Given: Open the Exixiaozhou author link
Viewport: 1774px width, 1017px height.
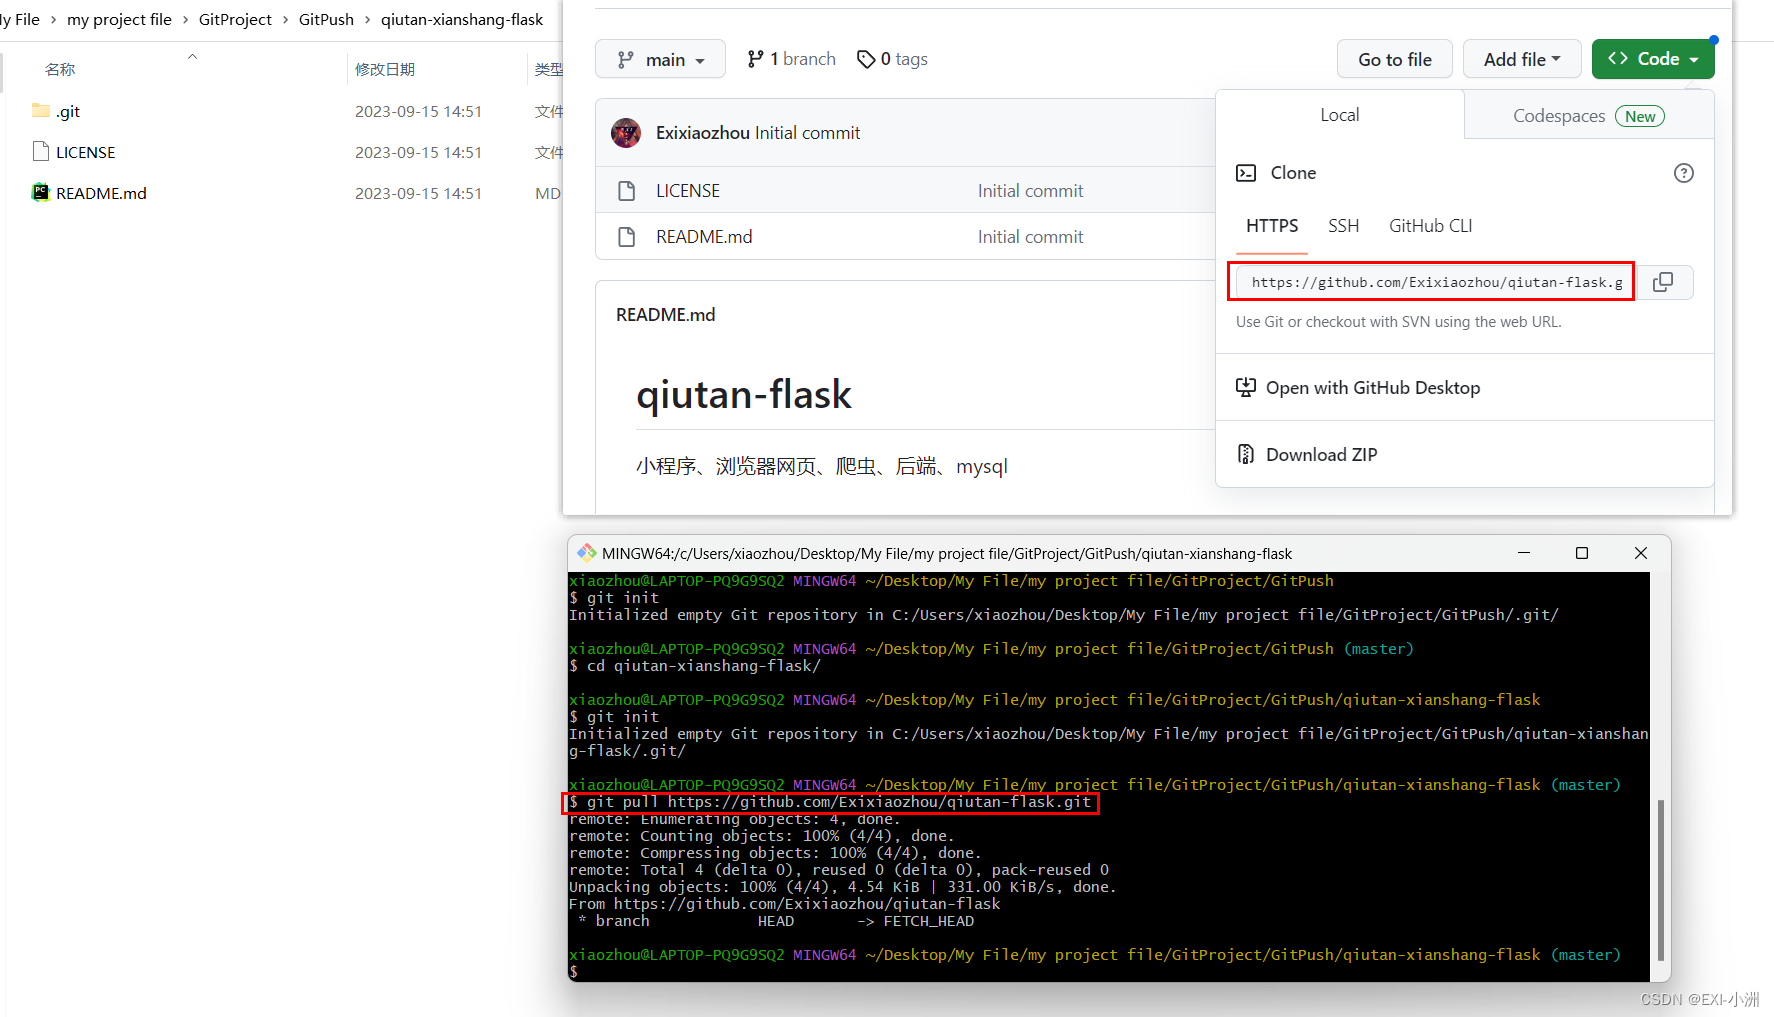Looking at the screenshot, I should click(703, 133).
